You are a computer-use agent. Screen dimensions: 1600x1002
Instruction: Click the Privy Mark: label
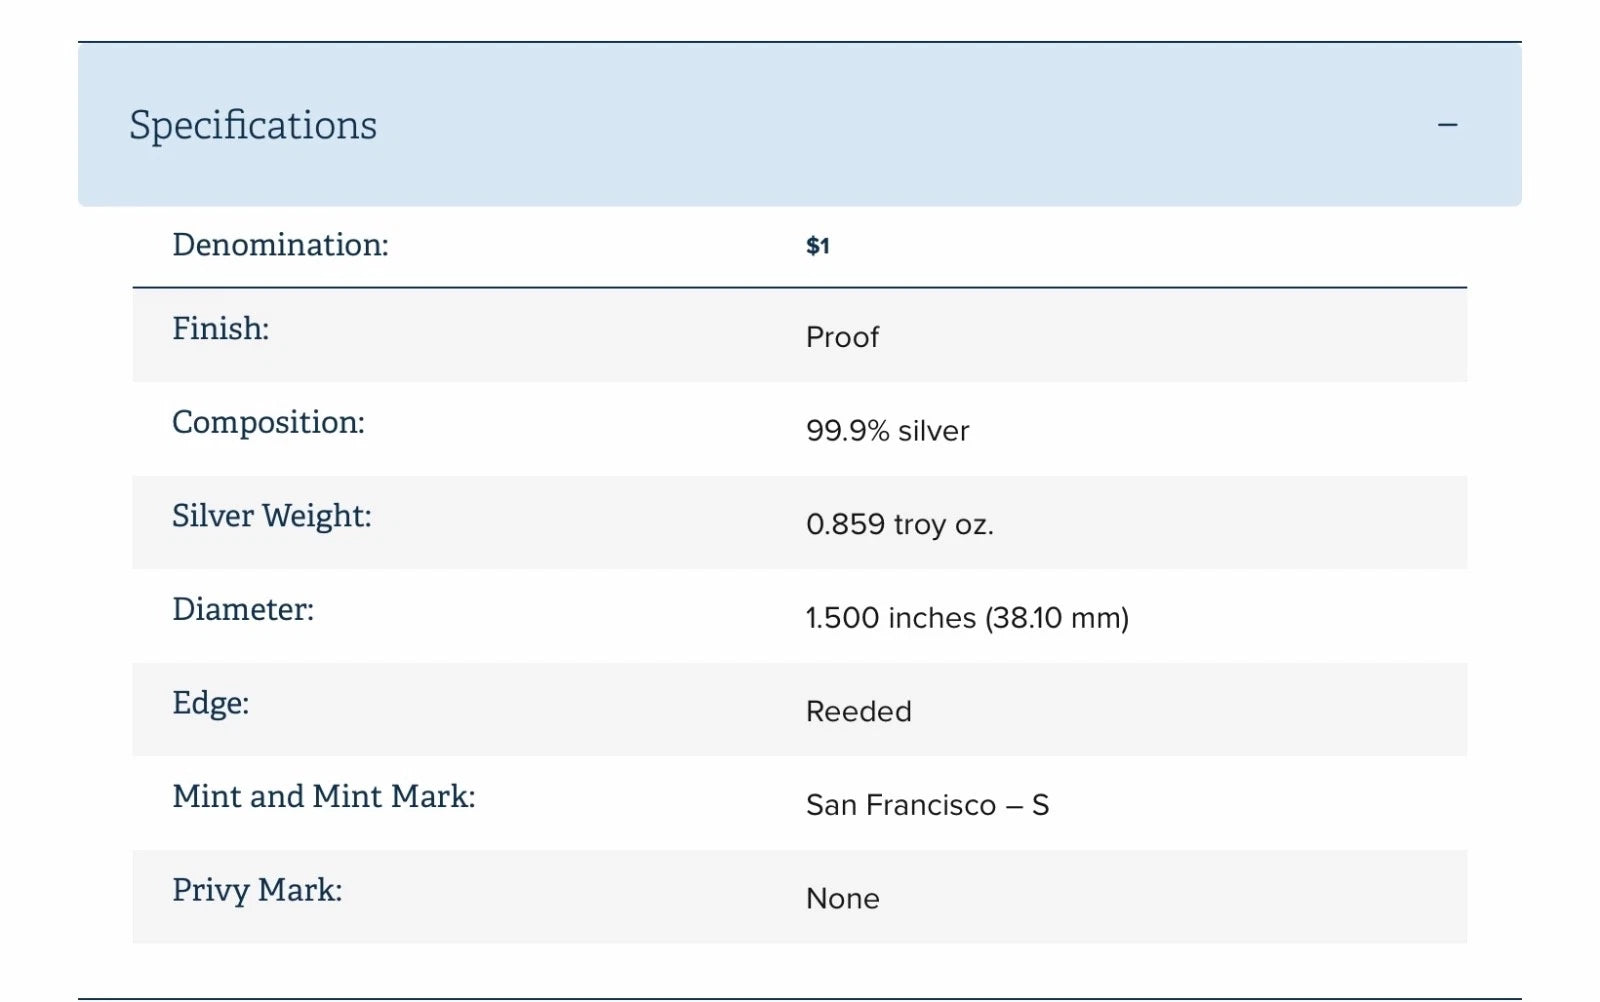coord(257,890)
